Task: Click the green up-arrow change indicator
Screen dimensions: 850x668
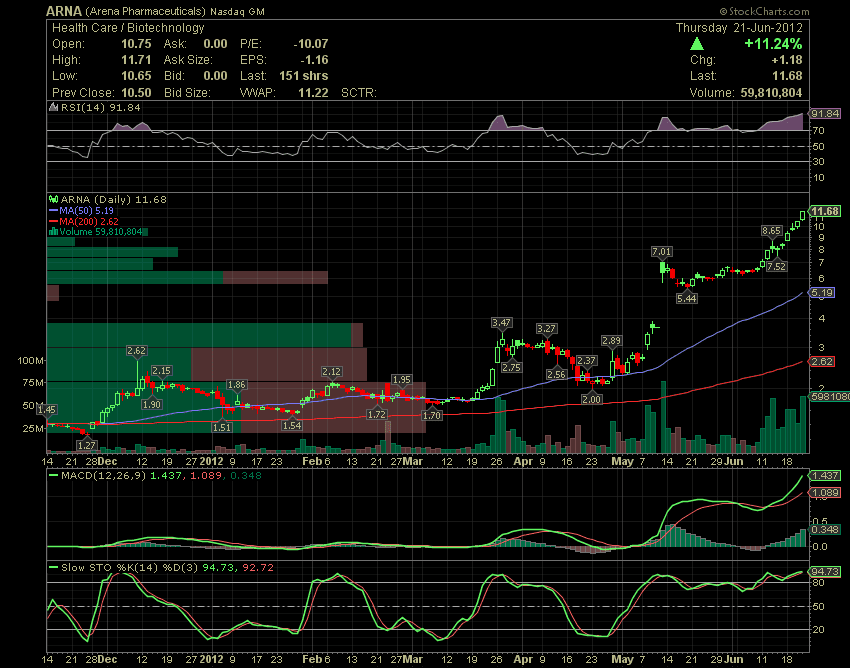Action: (x=697, y=44)
